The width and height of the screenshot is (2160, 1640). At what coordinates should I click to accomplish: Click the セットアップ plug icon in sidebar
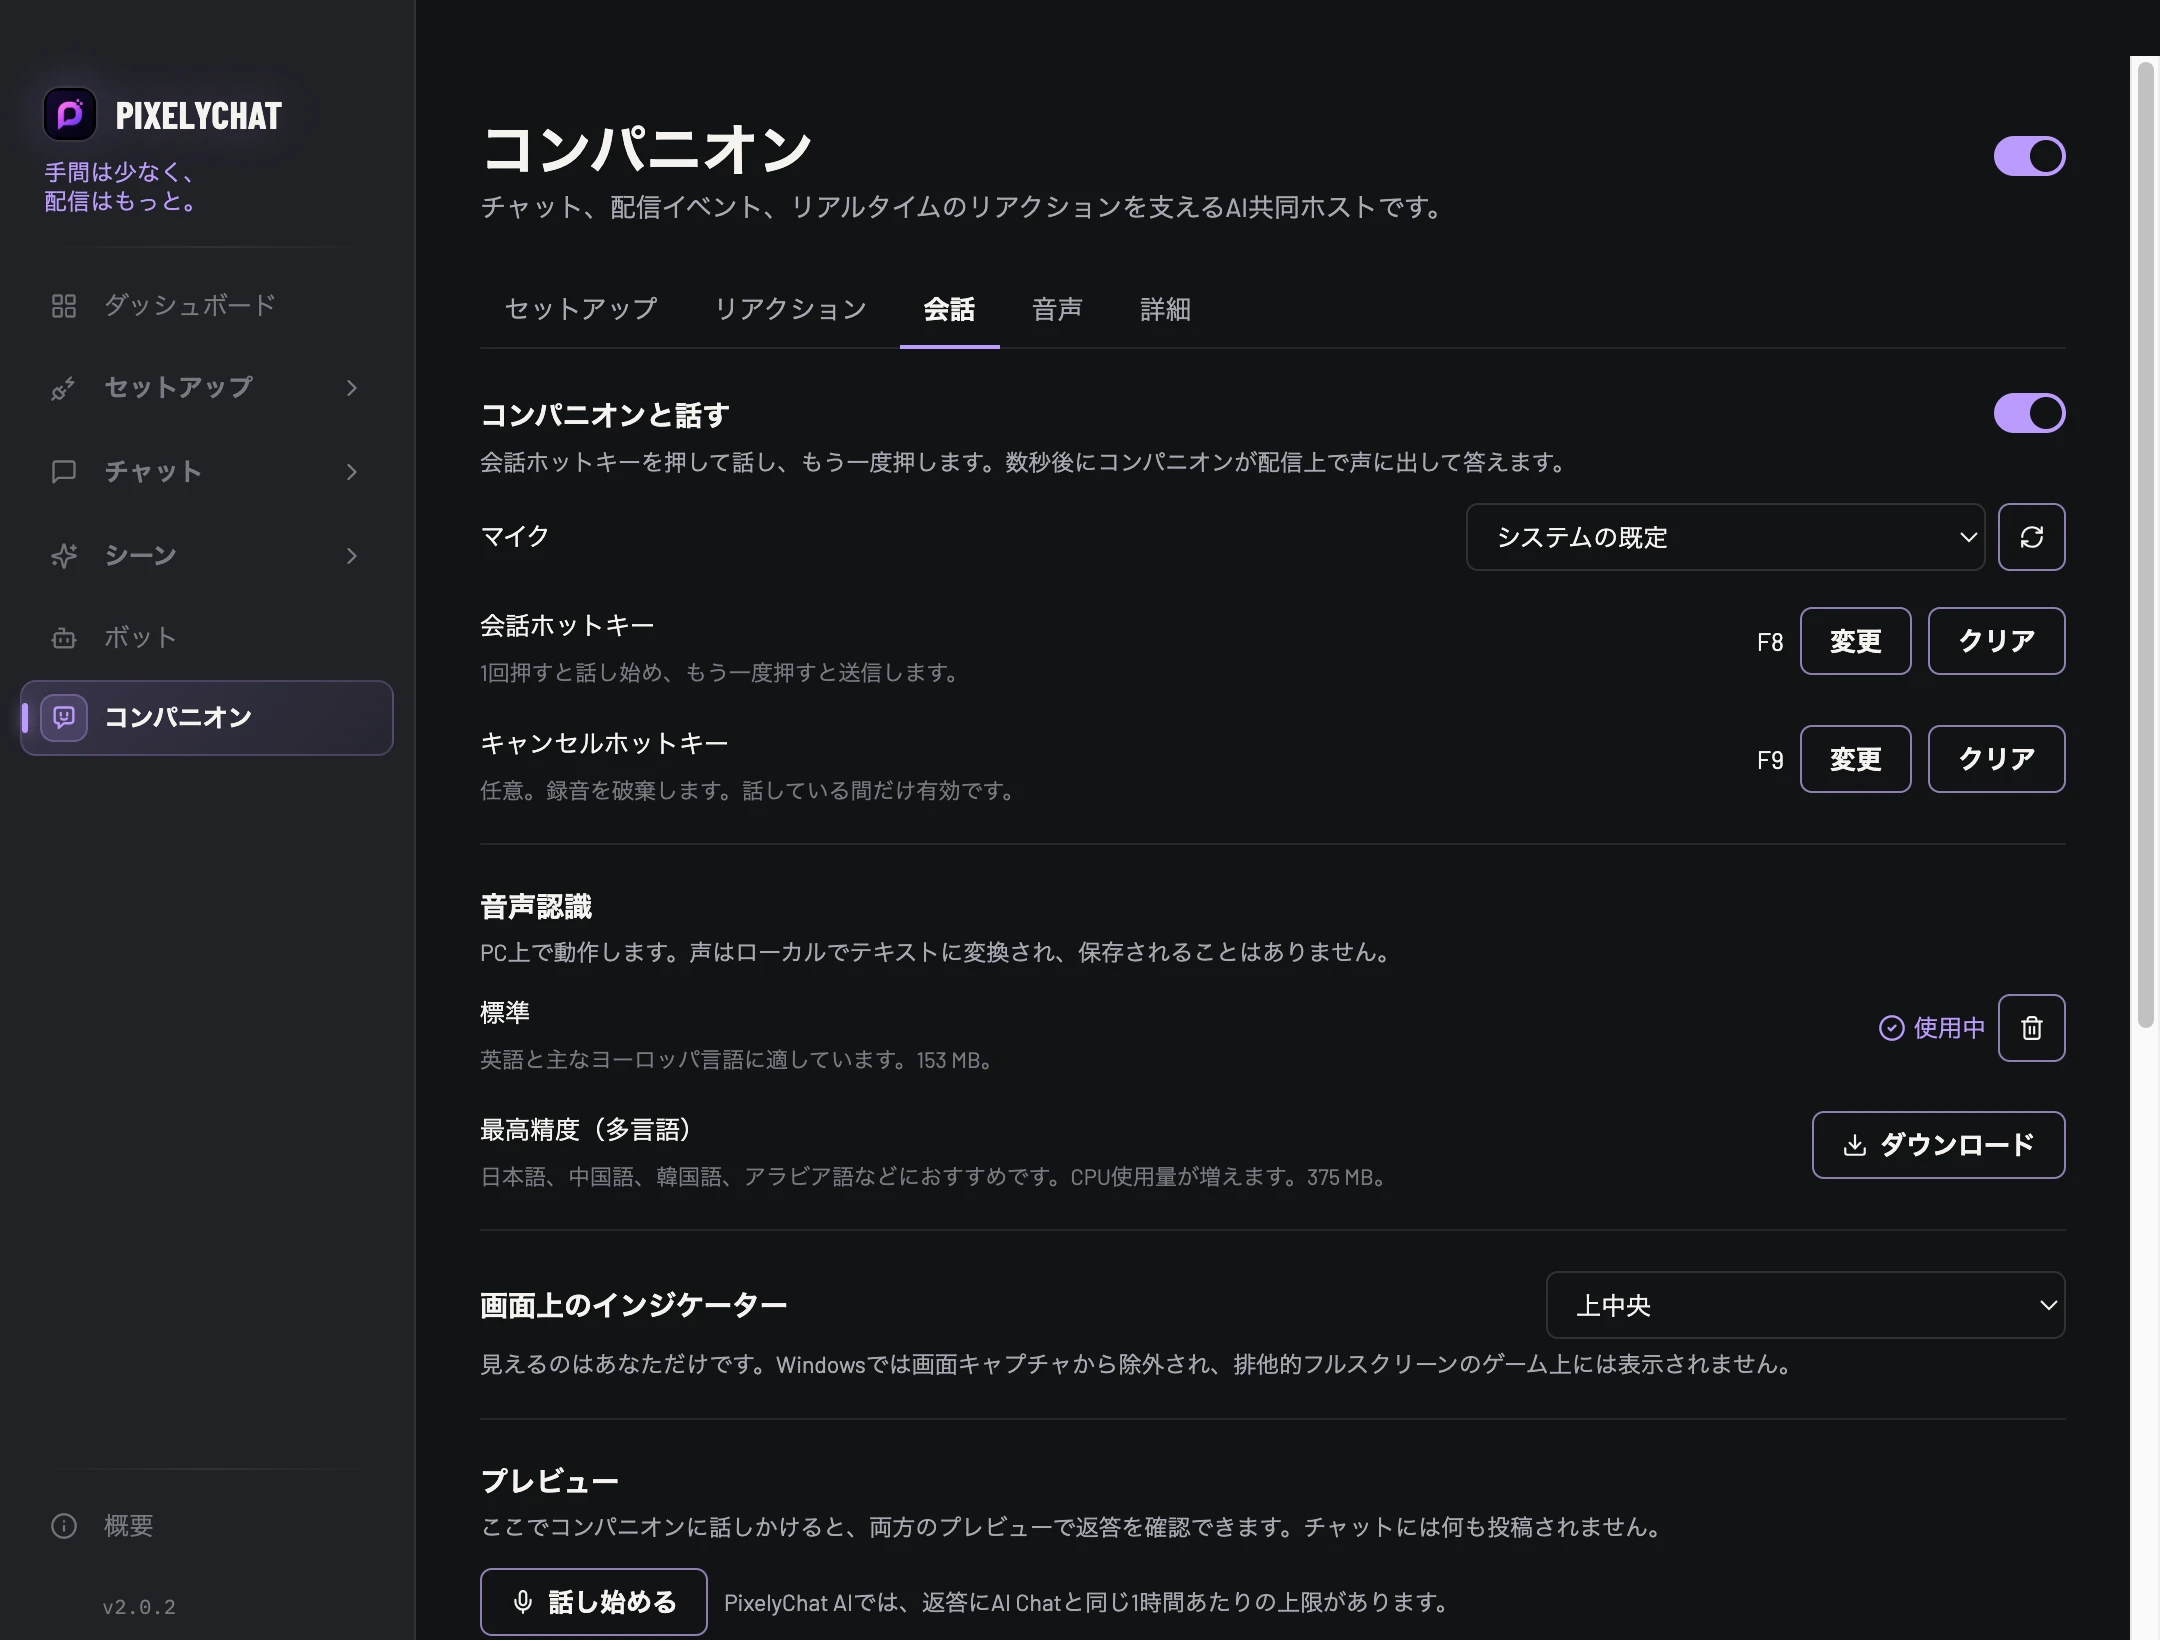coord(64,388)
